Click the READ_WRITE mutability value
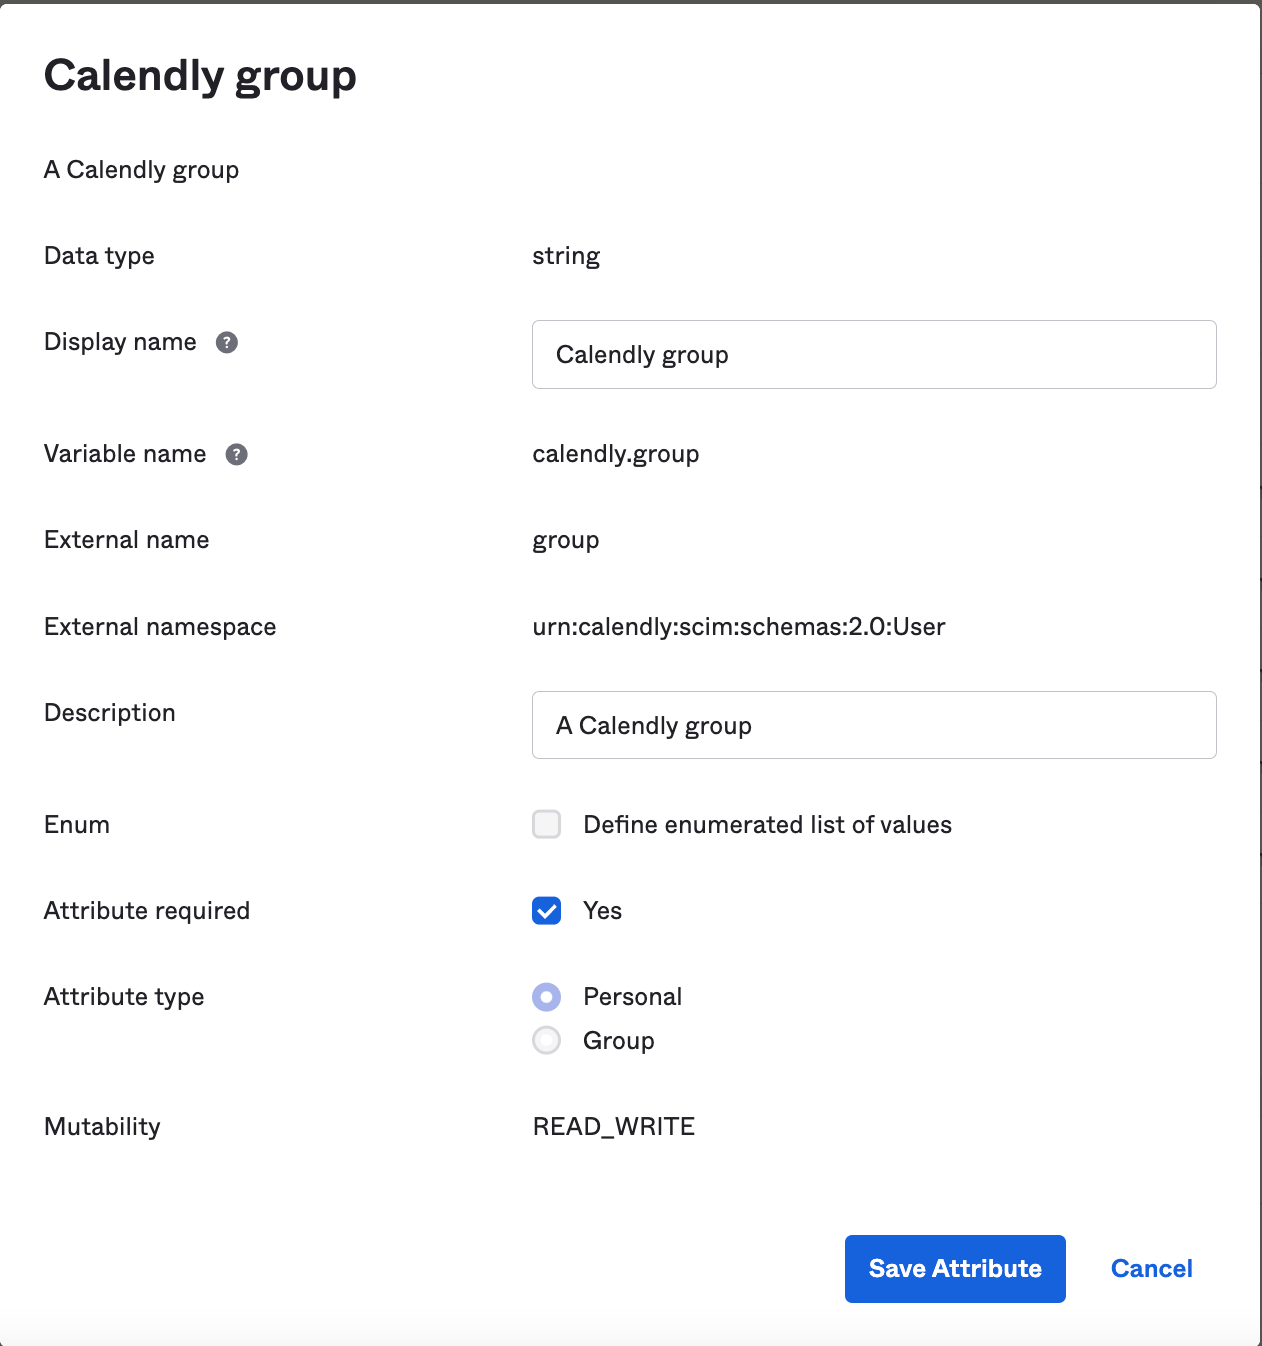Viewport: 1262px width, 1346px height. point(613,1127)
